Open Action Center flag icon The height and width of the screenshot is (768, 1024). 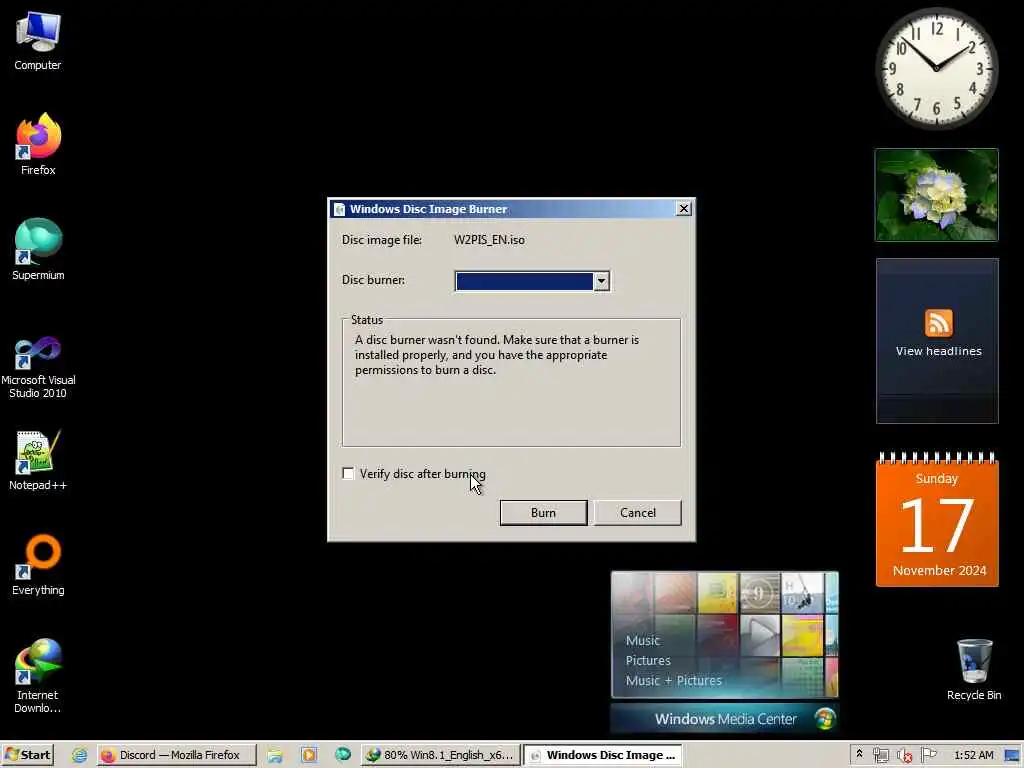(x=929, y=755)
